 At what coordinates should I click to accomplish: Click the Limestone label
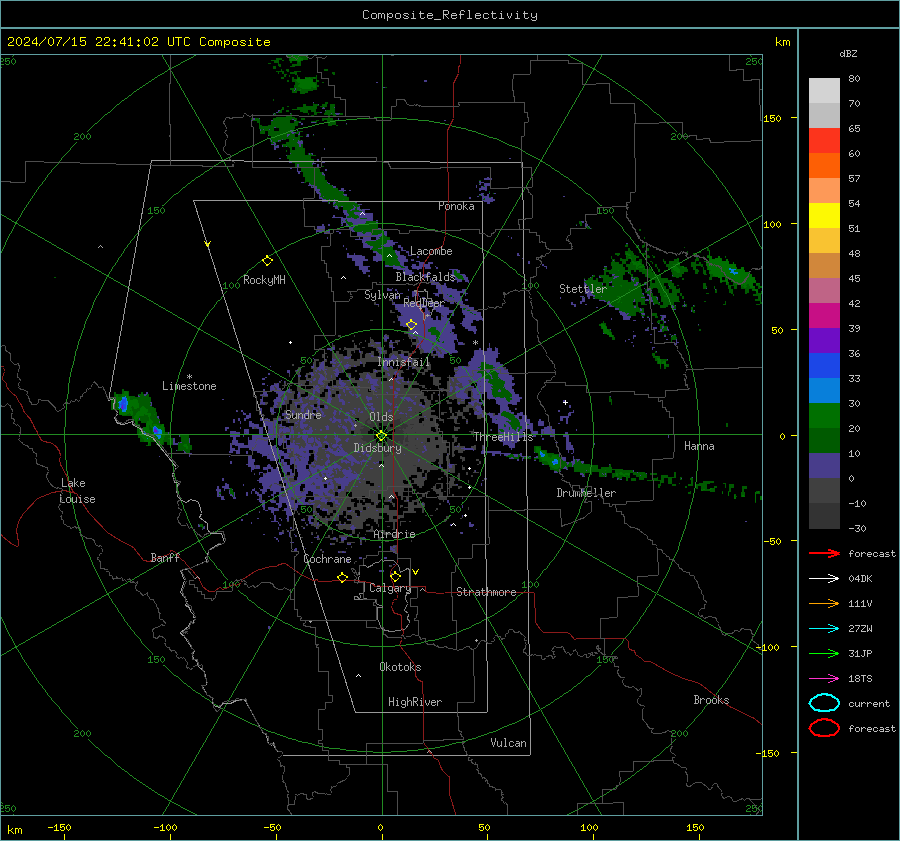(189, 386)
